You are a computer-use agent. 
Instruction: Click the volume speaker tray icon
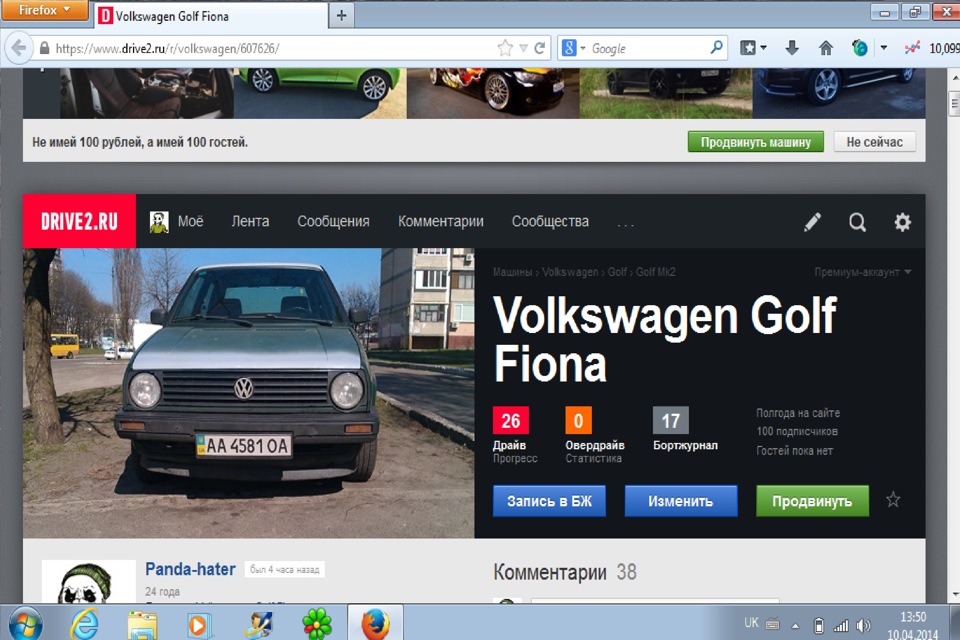[863, 625]
